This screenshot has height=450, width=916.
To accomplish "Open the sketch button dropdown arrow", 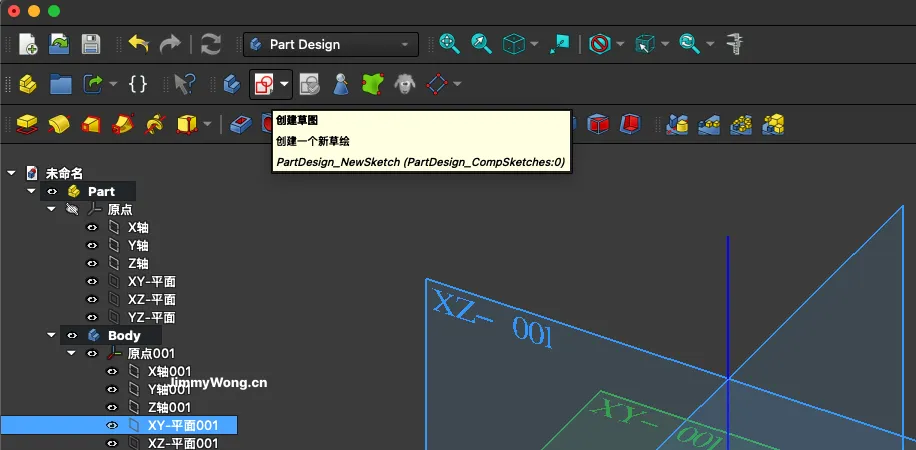I will click(286, 85).
